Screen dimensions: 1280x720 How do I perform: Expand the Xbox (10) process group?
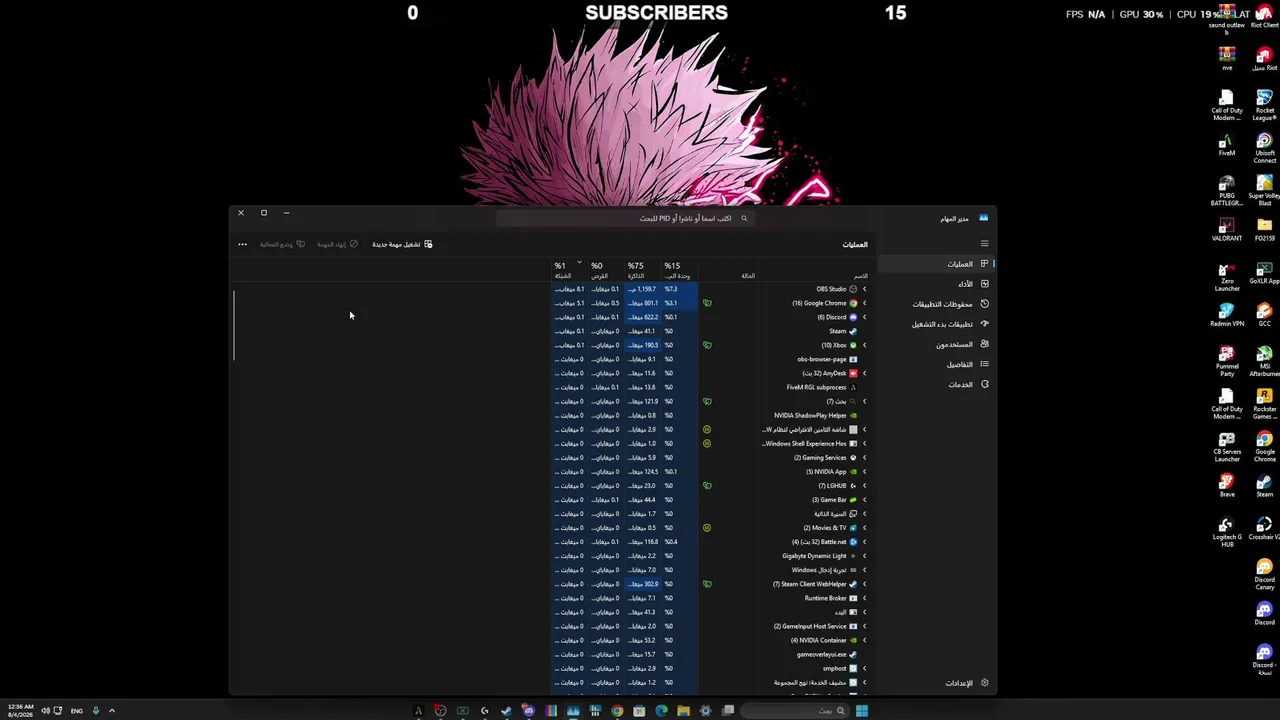tap(865, 345)
